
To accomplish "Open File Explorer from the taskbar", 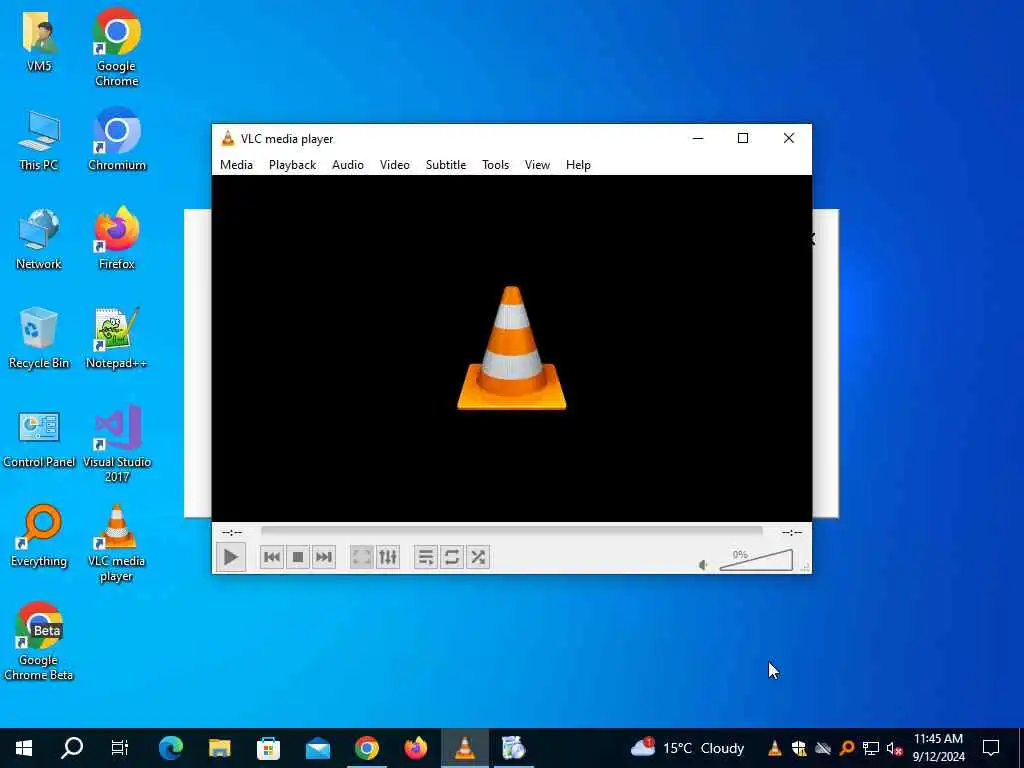I will (x=219, y=748).
